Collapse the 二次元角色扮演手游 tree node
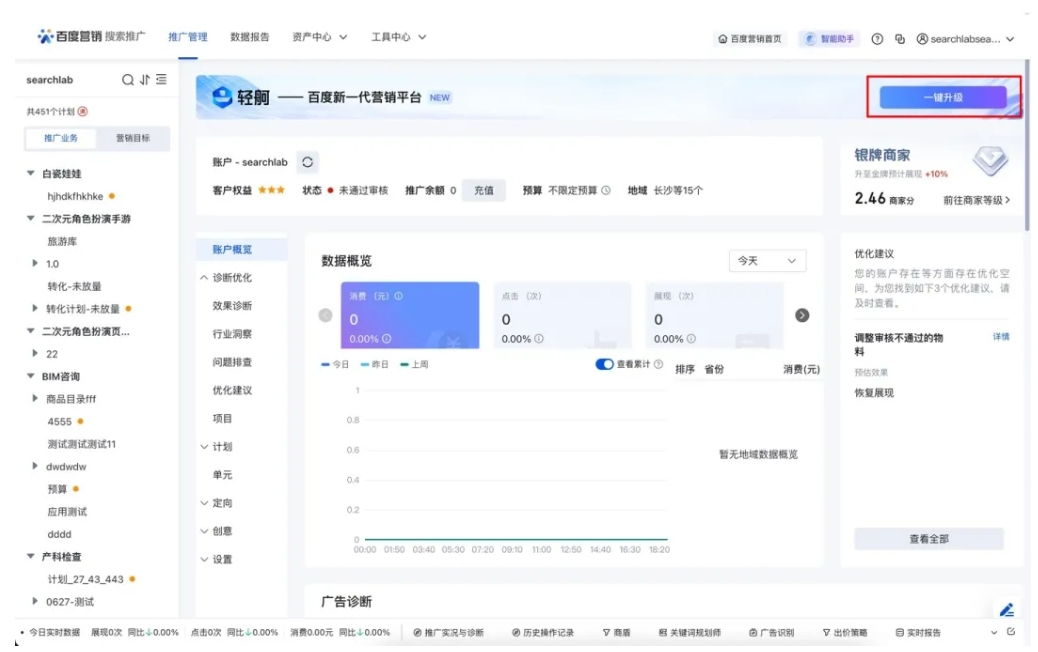Image resolution: width=1038 pixels, height=652 pixels. point(30,218)
